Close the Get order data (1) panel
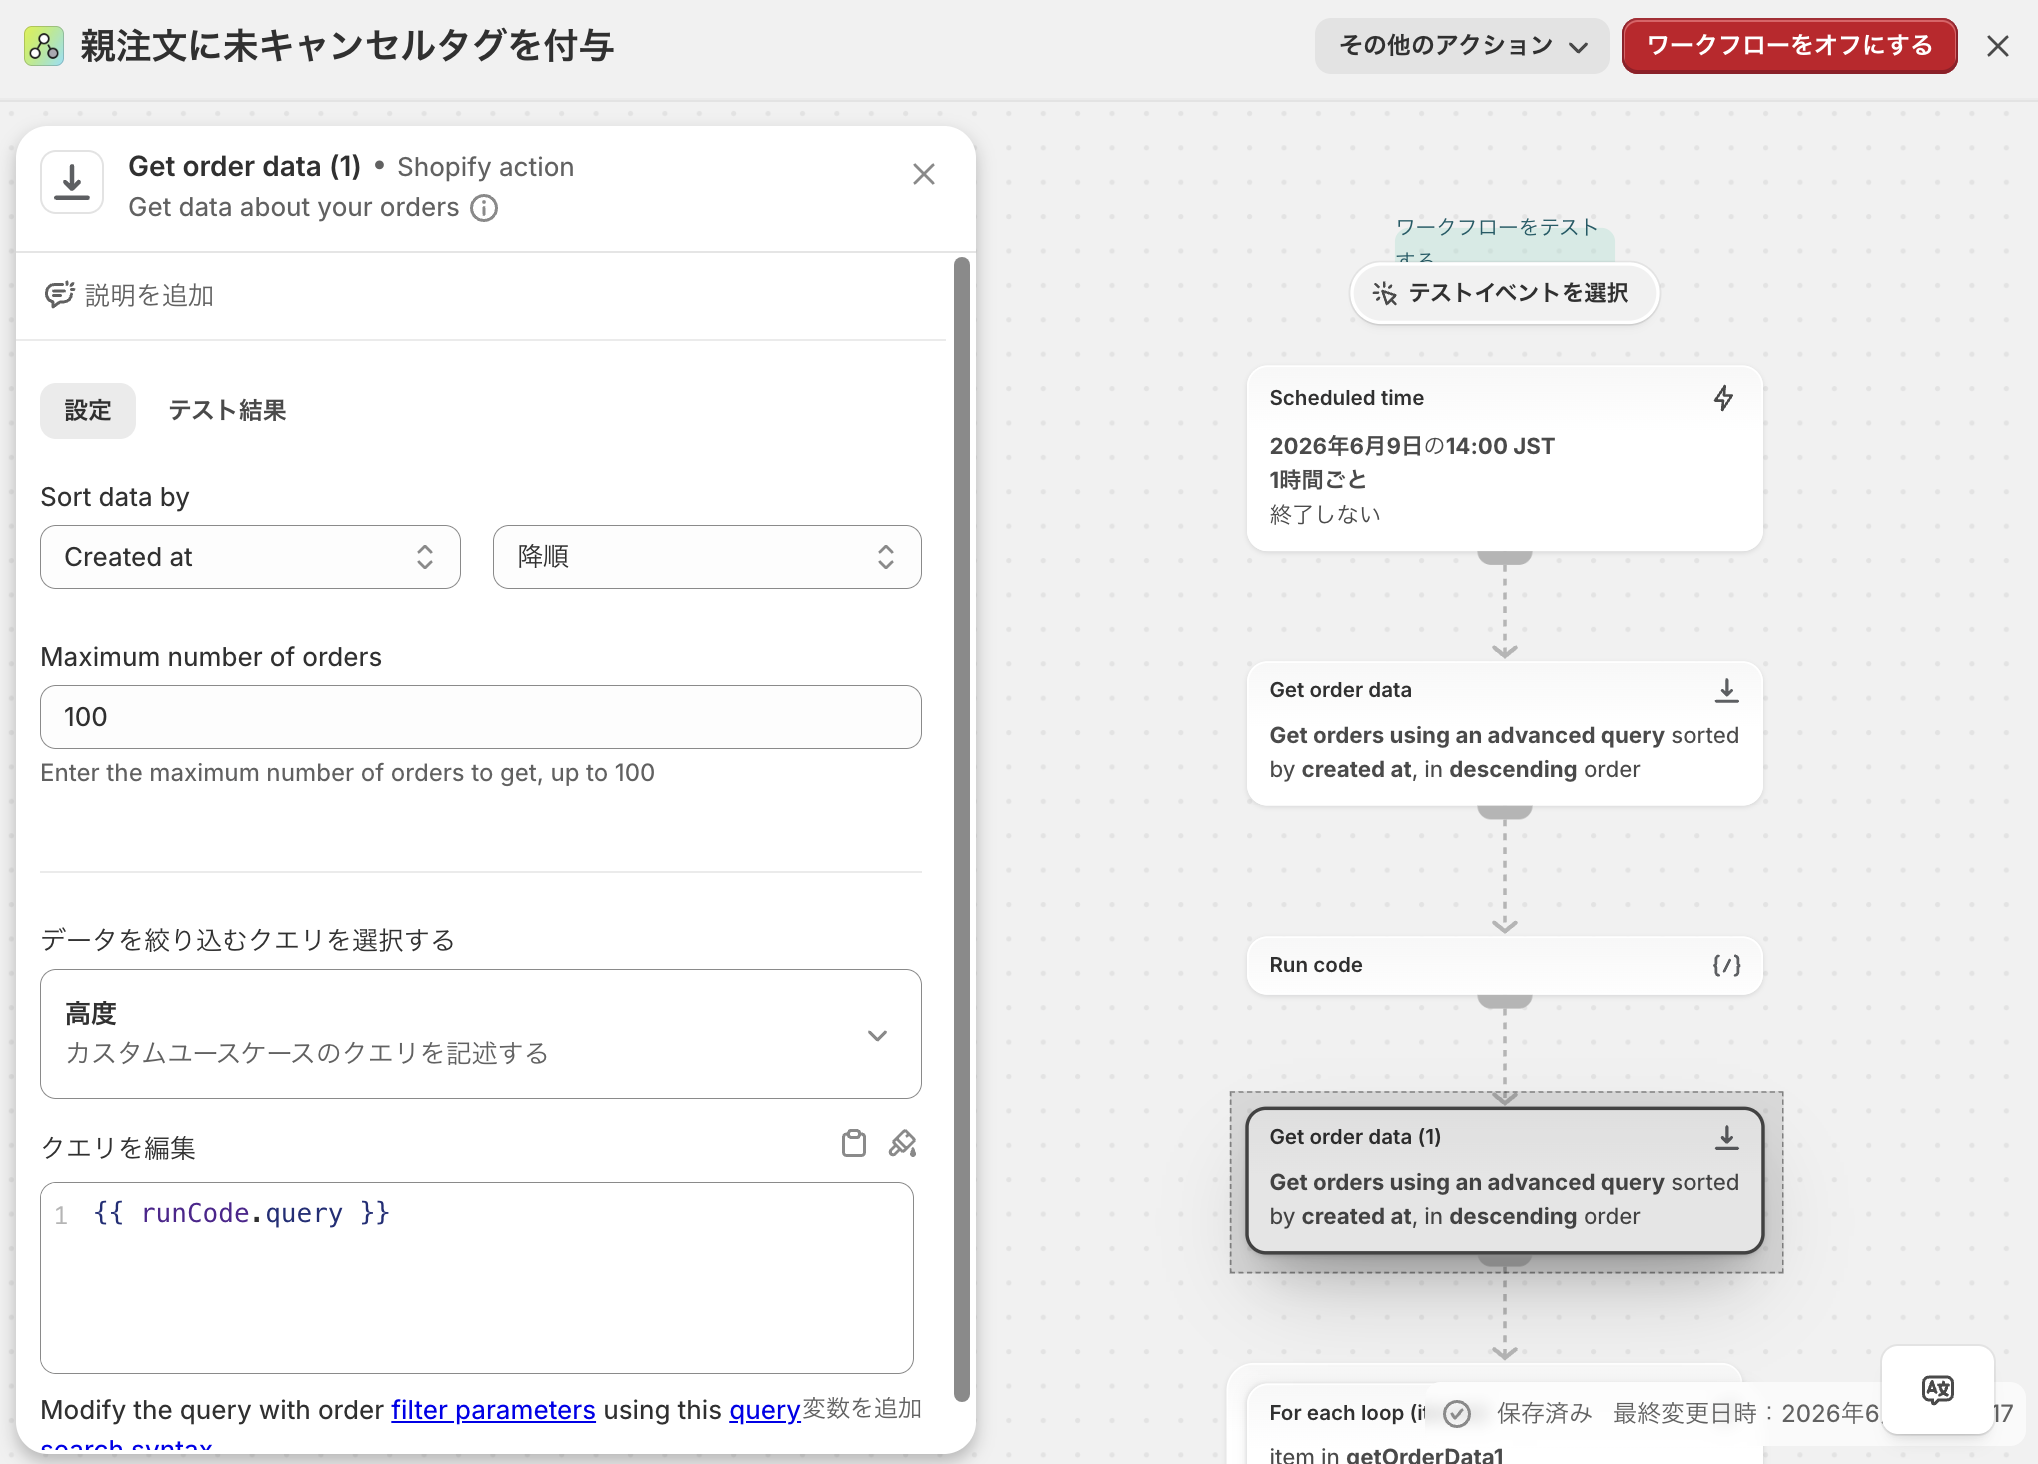The height and width of the screenshot is (1464, 2038). click(924, 174)
